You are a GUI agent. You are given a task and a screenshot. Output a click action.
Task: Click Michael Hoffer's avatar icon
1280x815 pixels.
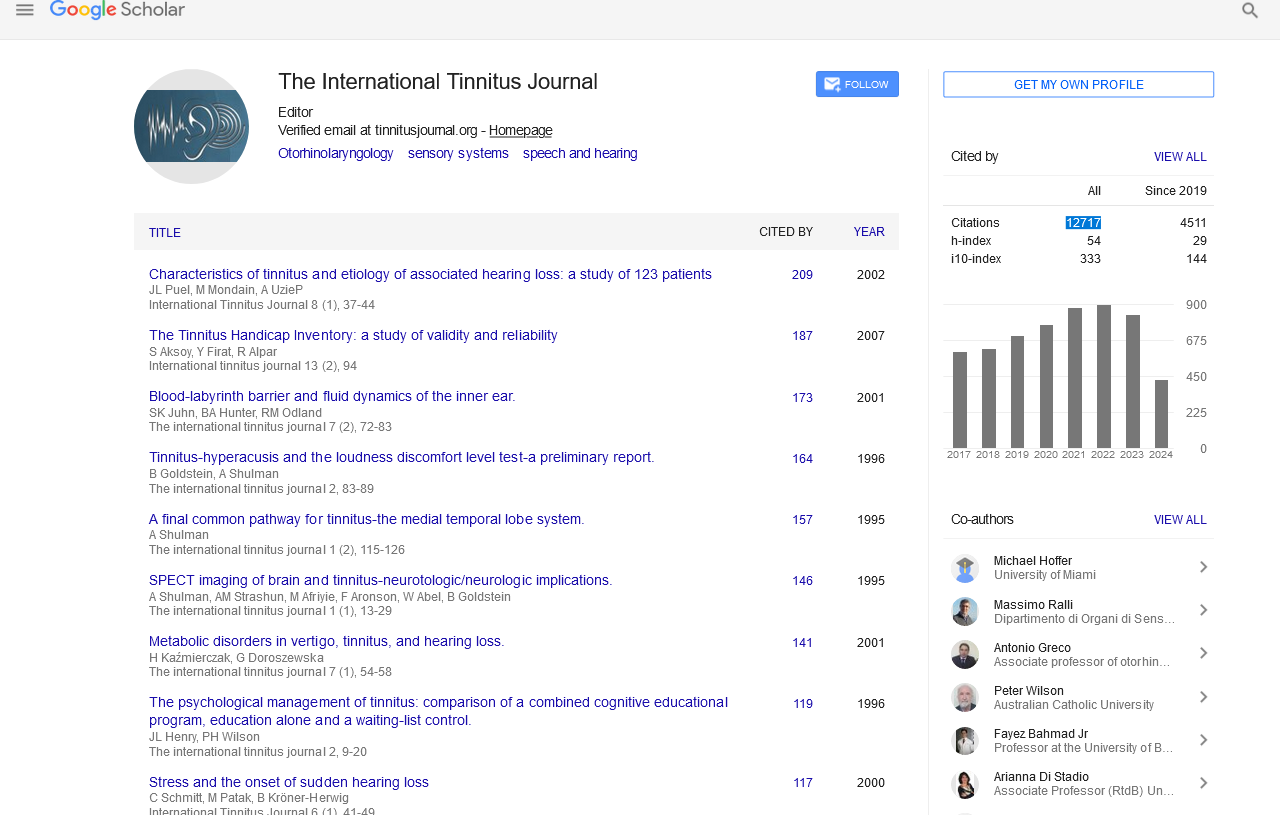[x=964, y=568]
